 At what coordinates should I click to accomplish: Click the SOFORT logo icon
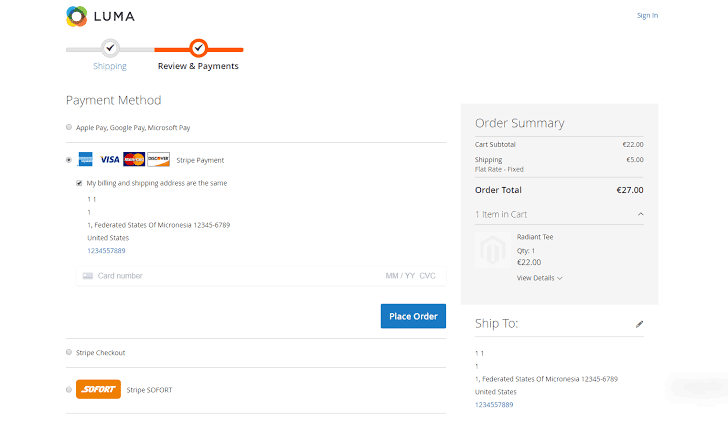(x=98, y=389)
